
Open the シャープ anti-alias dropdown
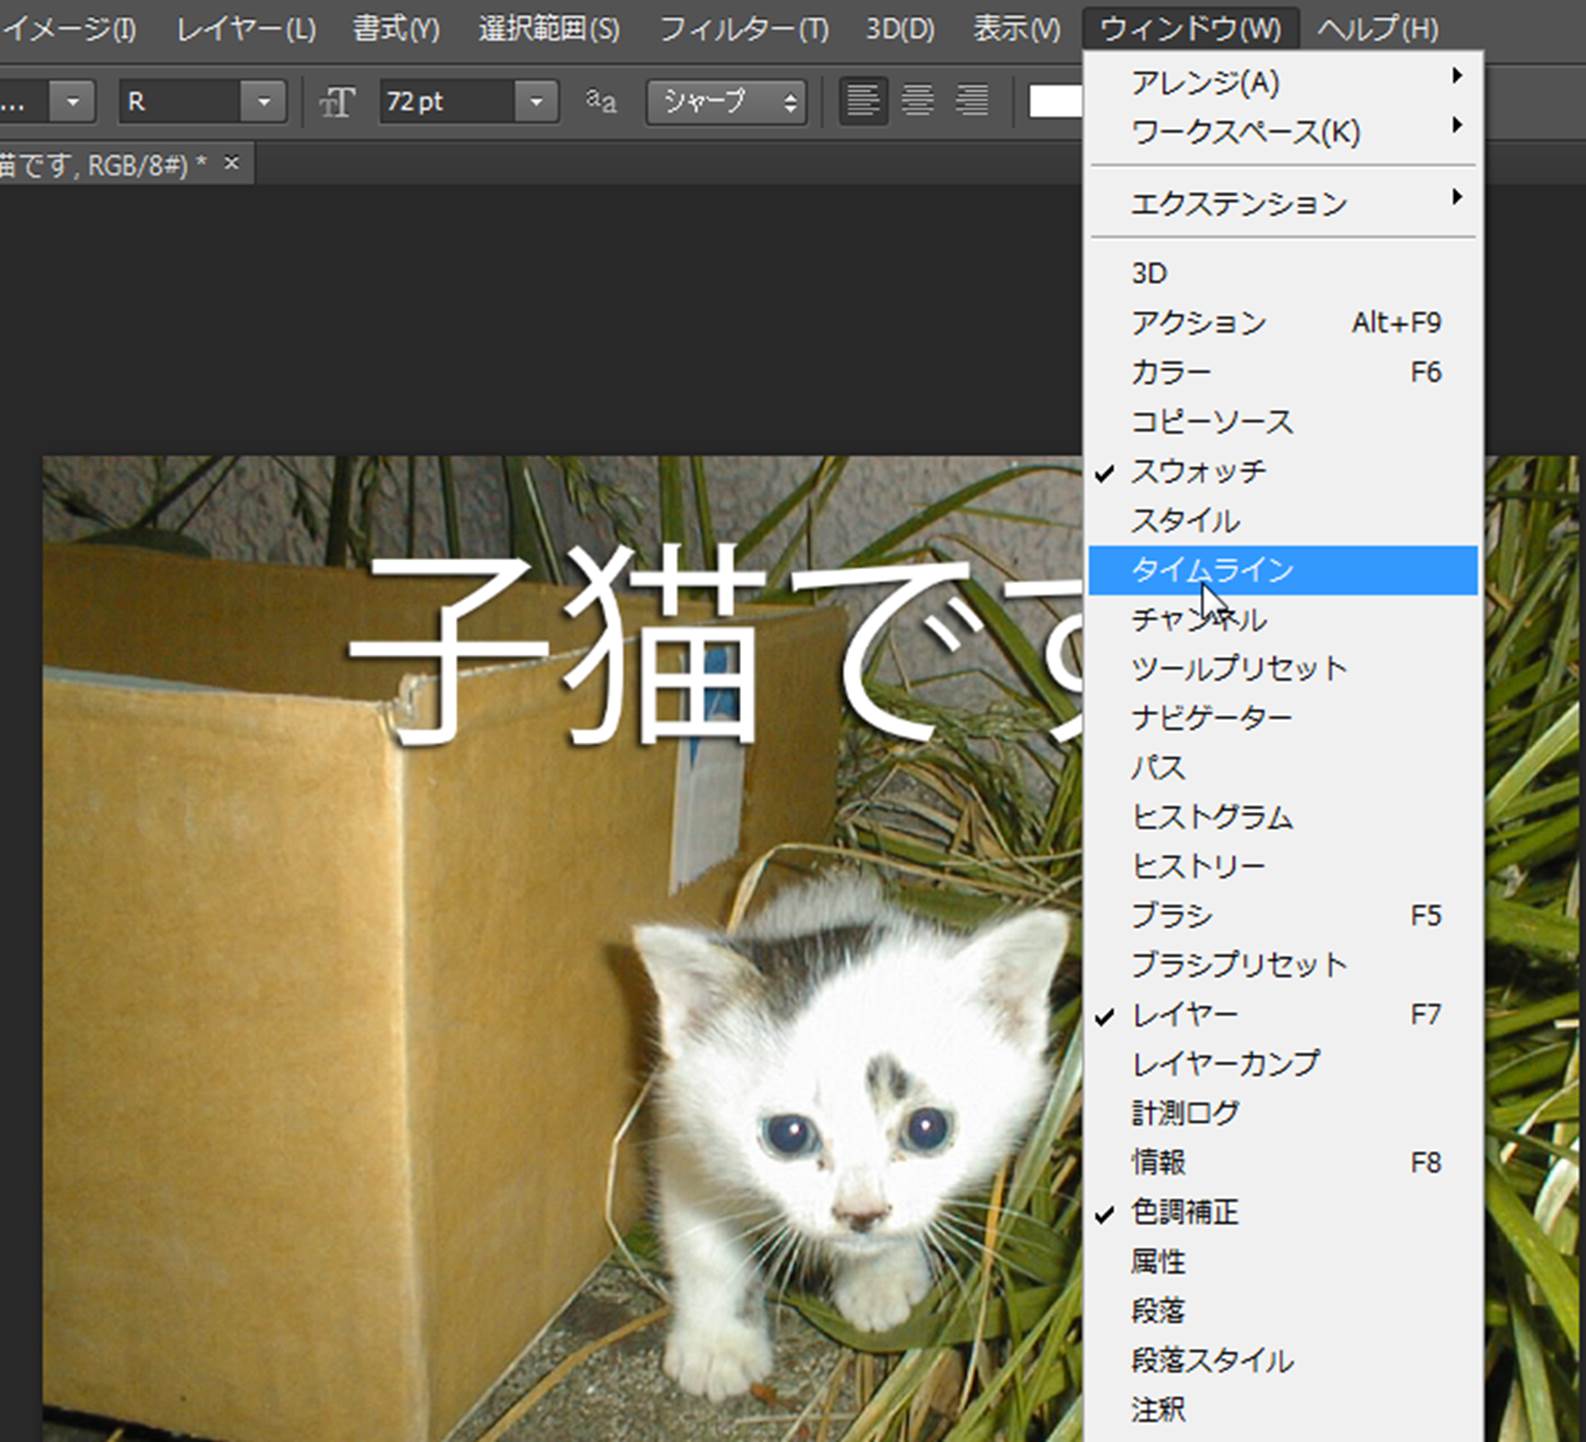point(726,102)
